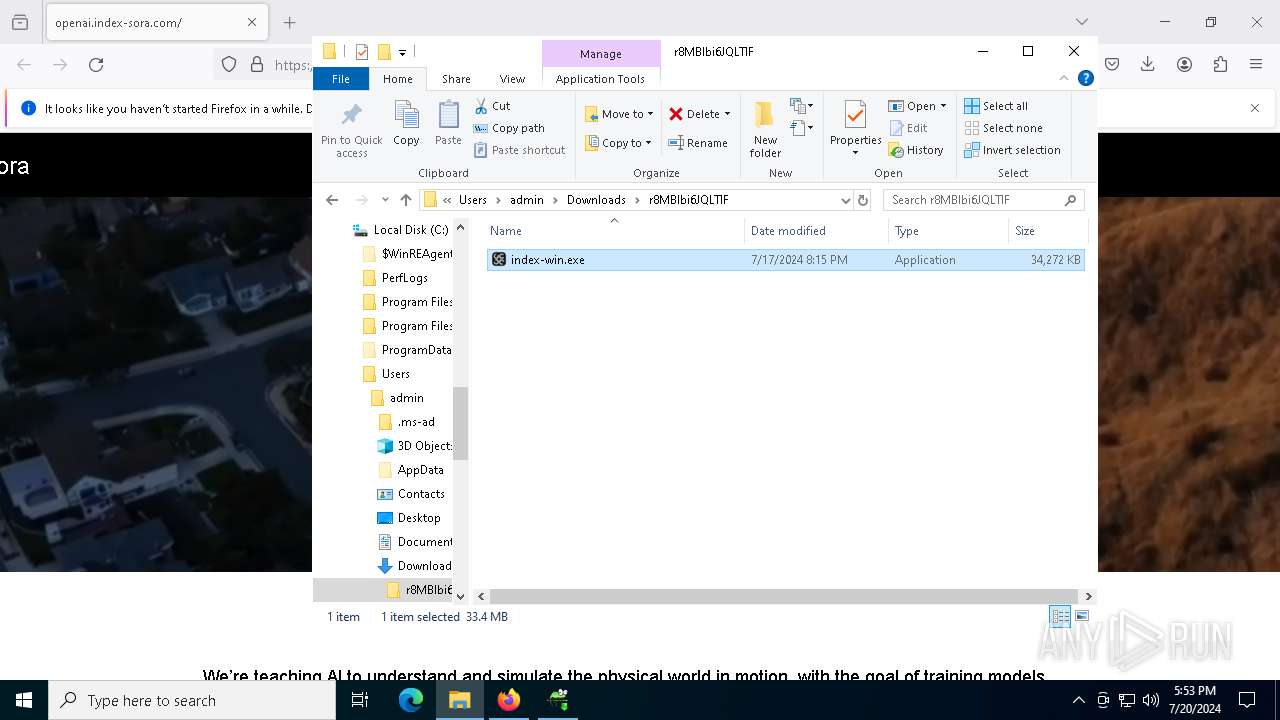Sort by Date modified column
This screenshot has height=720, width=1280.
click(816, 231)
